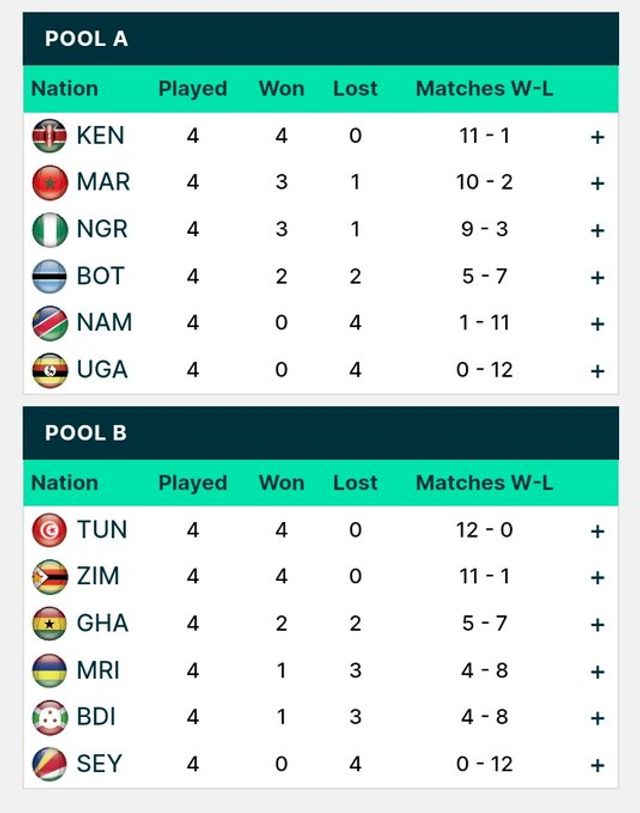Click the Kenya flag icon
This screenshot has width=640, height=813.
(x=49, y=136)
